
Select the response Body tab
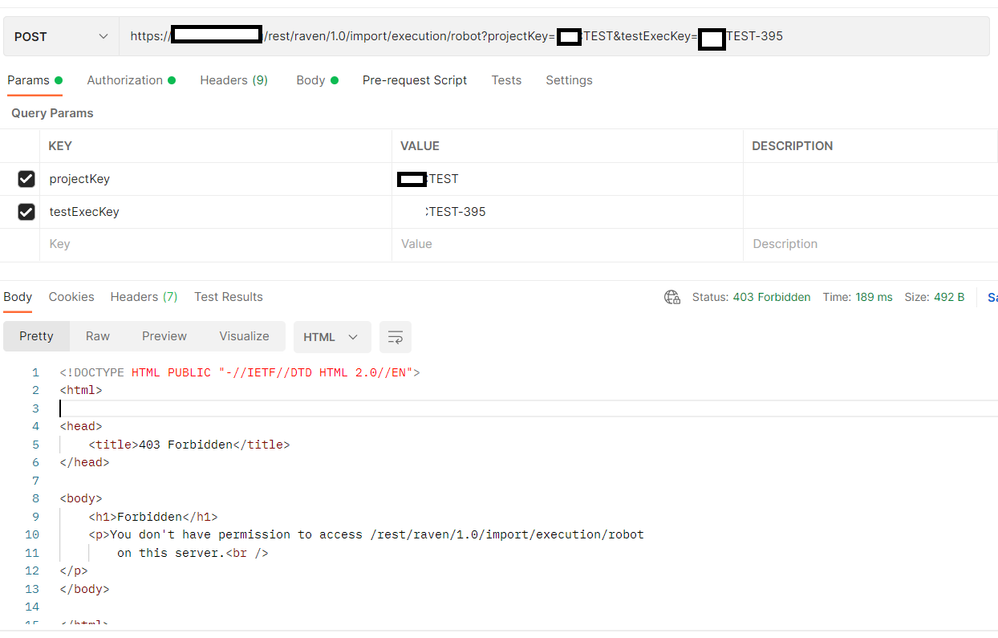[17, 297]
